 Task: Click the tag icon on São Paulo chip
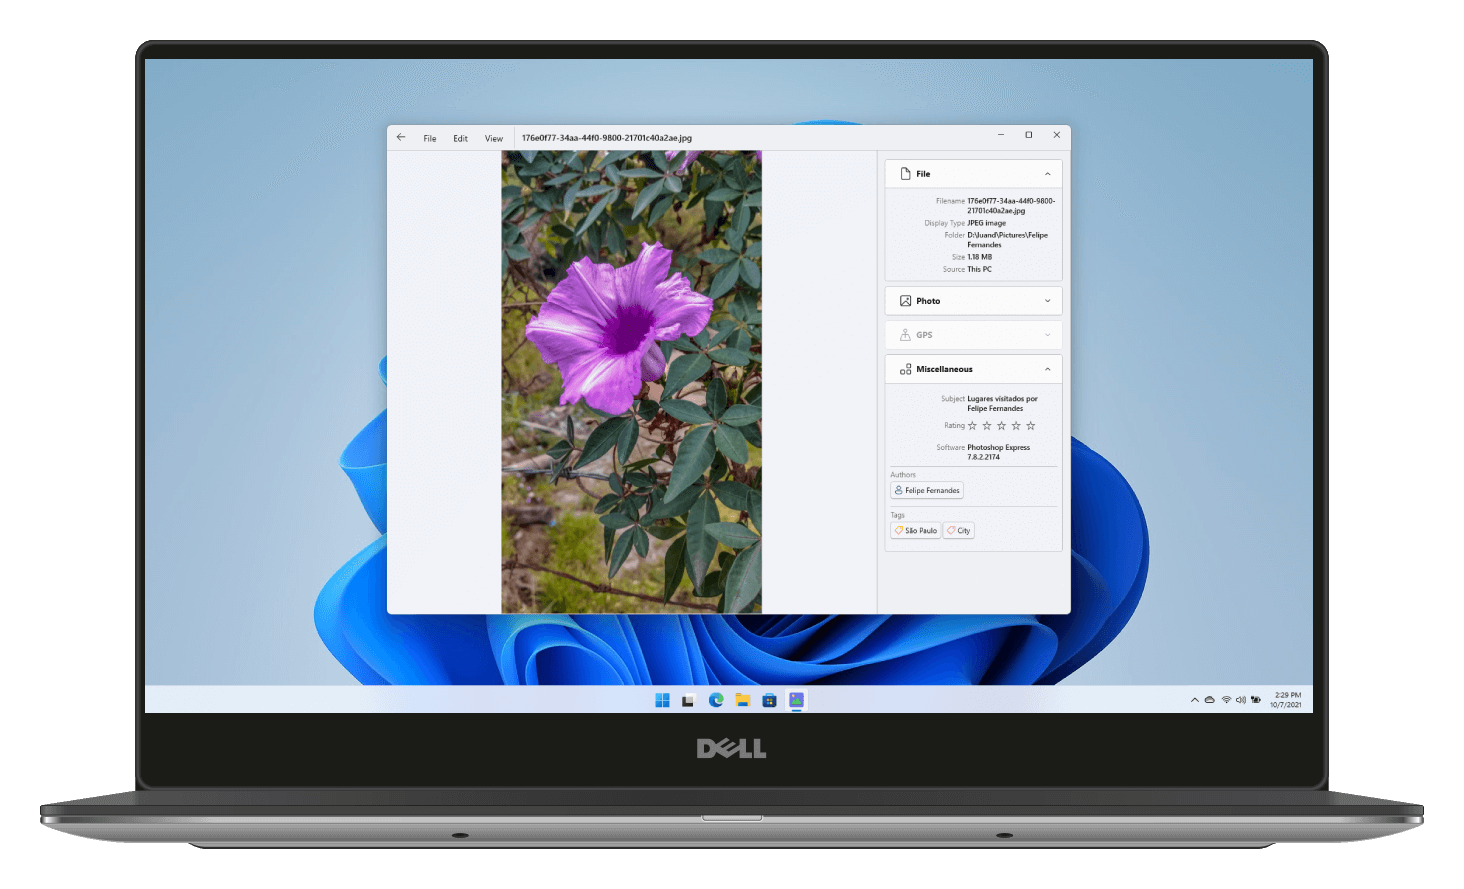898,530
